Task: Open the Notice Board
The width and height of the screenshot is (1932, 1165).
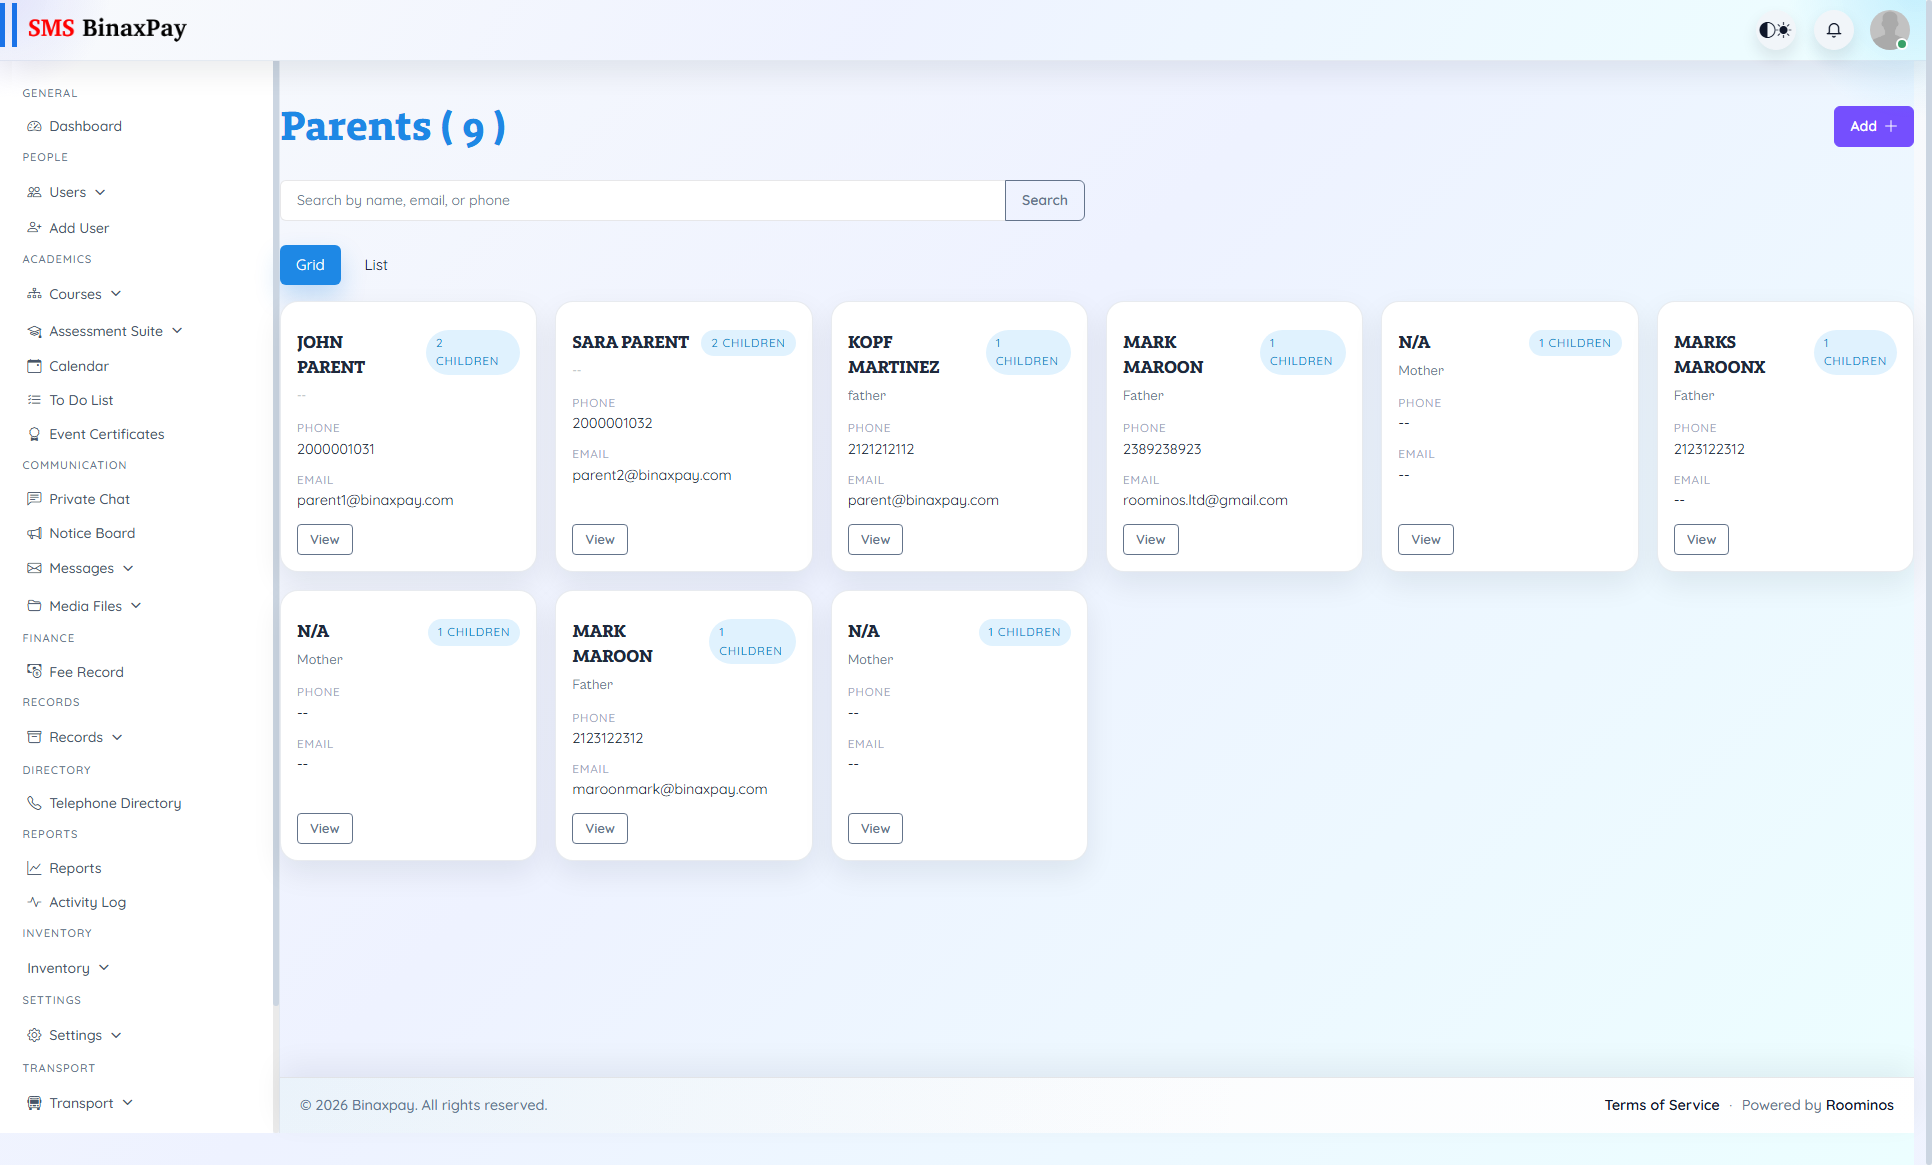Action: [x=92, y=533]
